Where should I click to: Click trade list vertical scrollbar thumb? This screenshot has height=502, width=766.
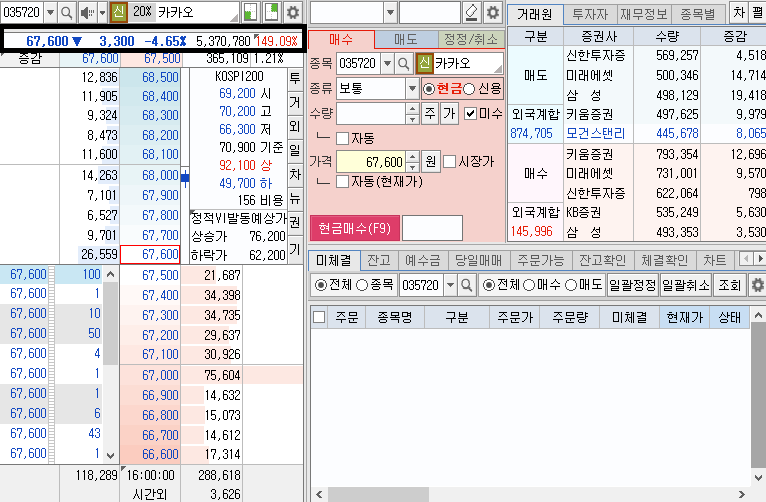point(111,323)
